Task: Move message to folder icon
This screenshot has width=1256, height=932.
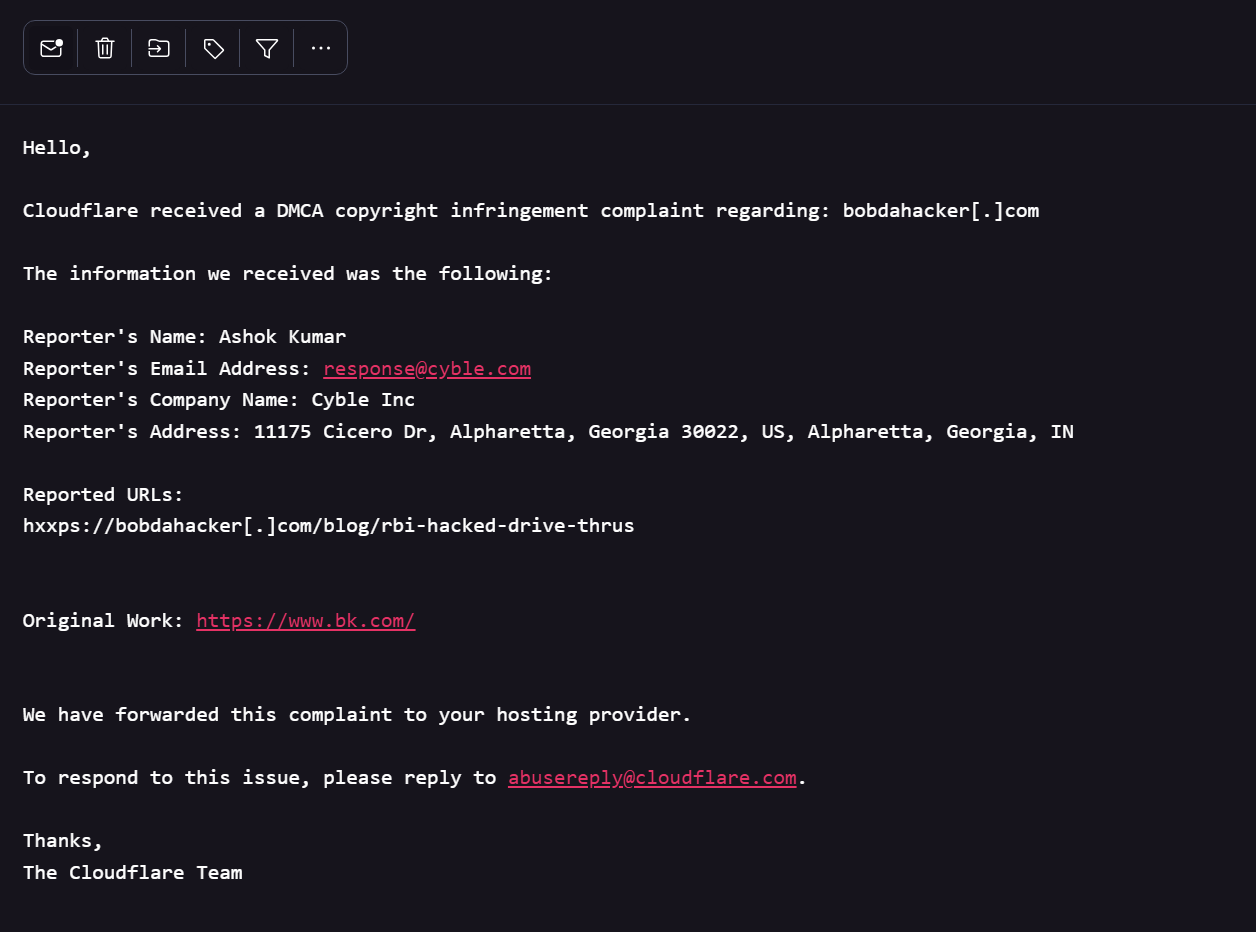Action: click(159, 48)
